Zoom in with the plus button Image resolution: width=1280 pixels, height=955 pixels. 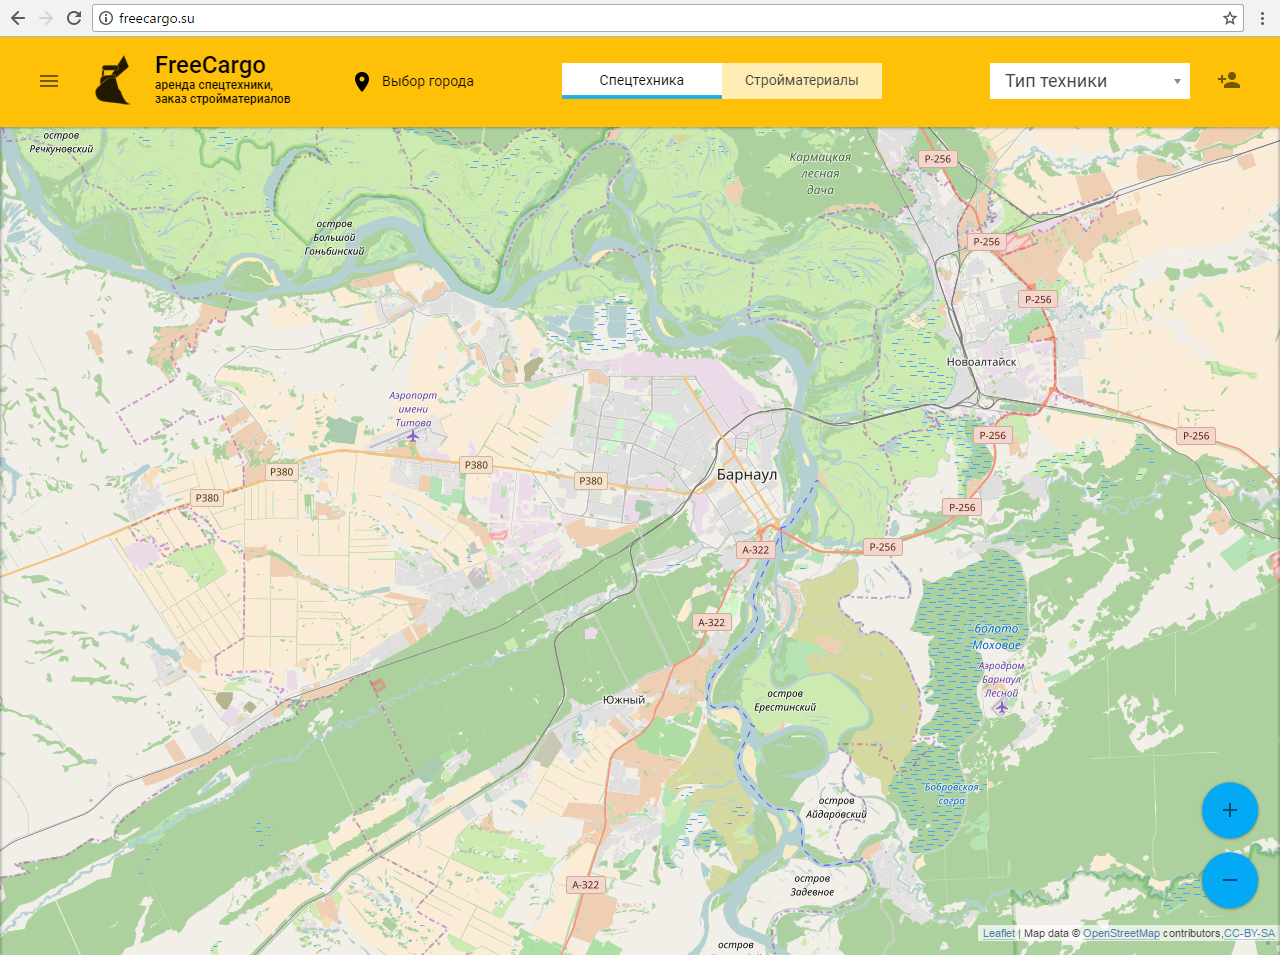1229,810
